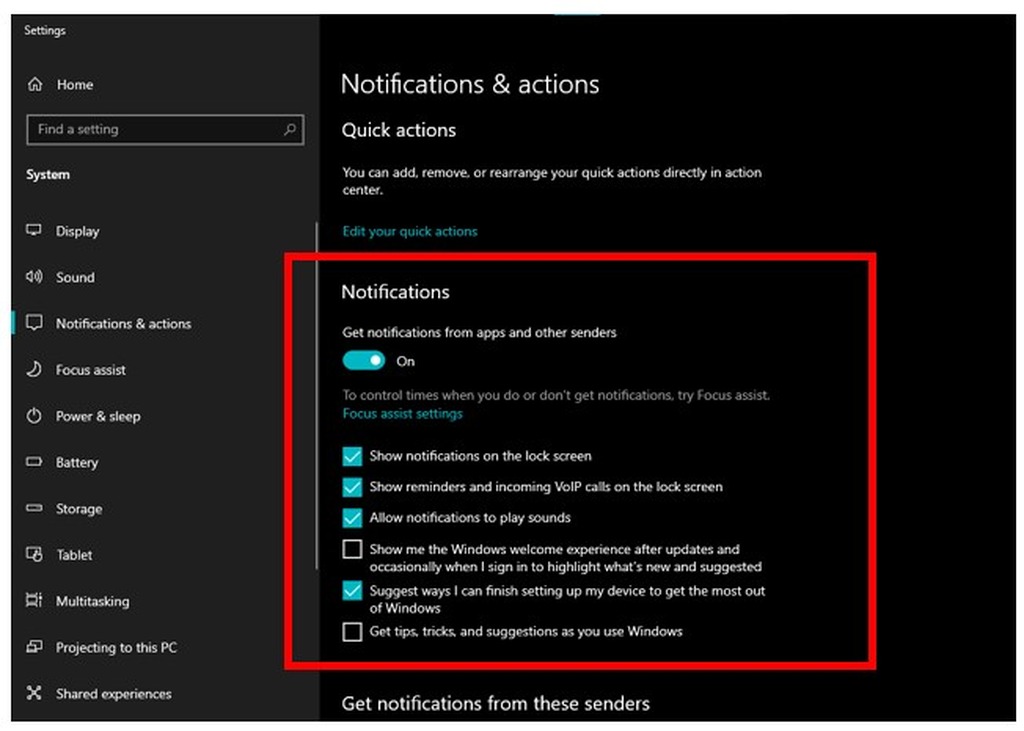Open Storage settings
This screenshot has height=731, width=1024.
click(79, 509)
